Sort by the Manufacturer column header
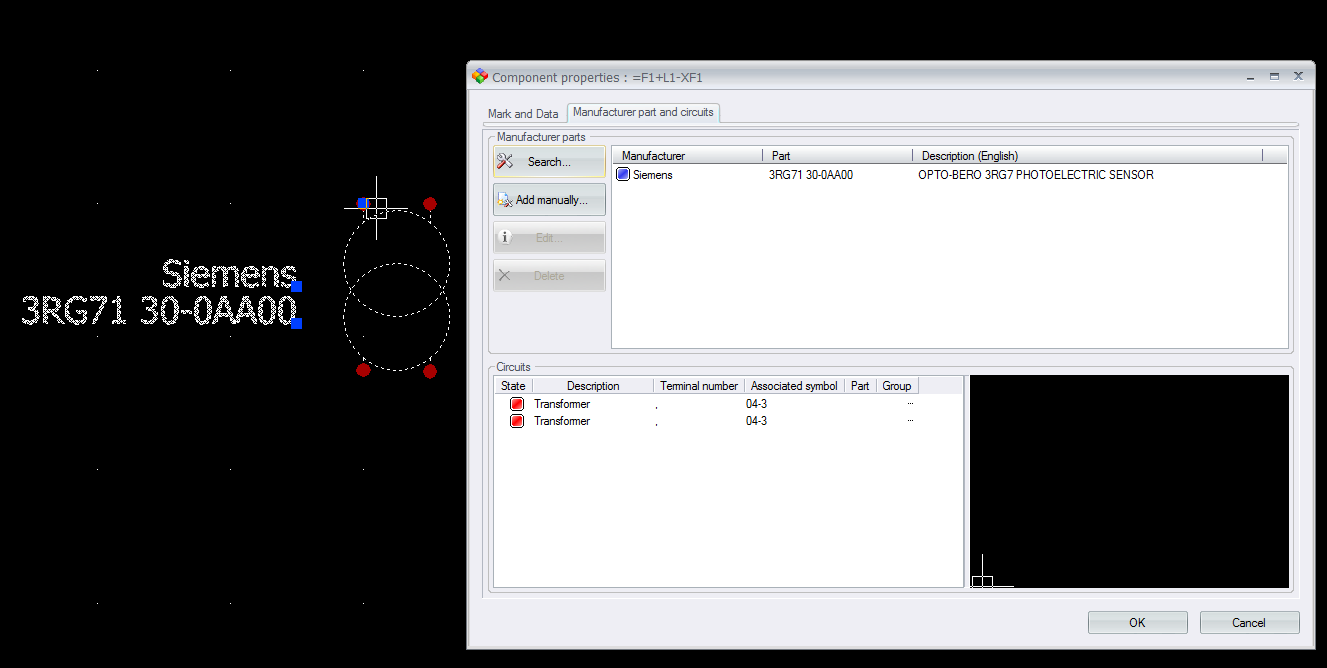The height and width of the screenshot is (668, 1327). point(688,156)
